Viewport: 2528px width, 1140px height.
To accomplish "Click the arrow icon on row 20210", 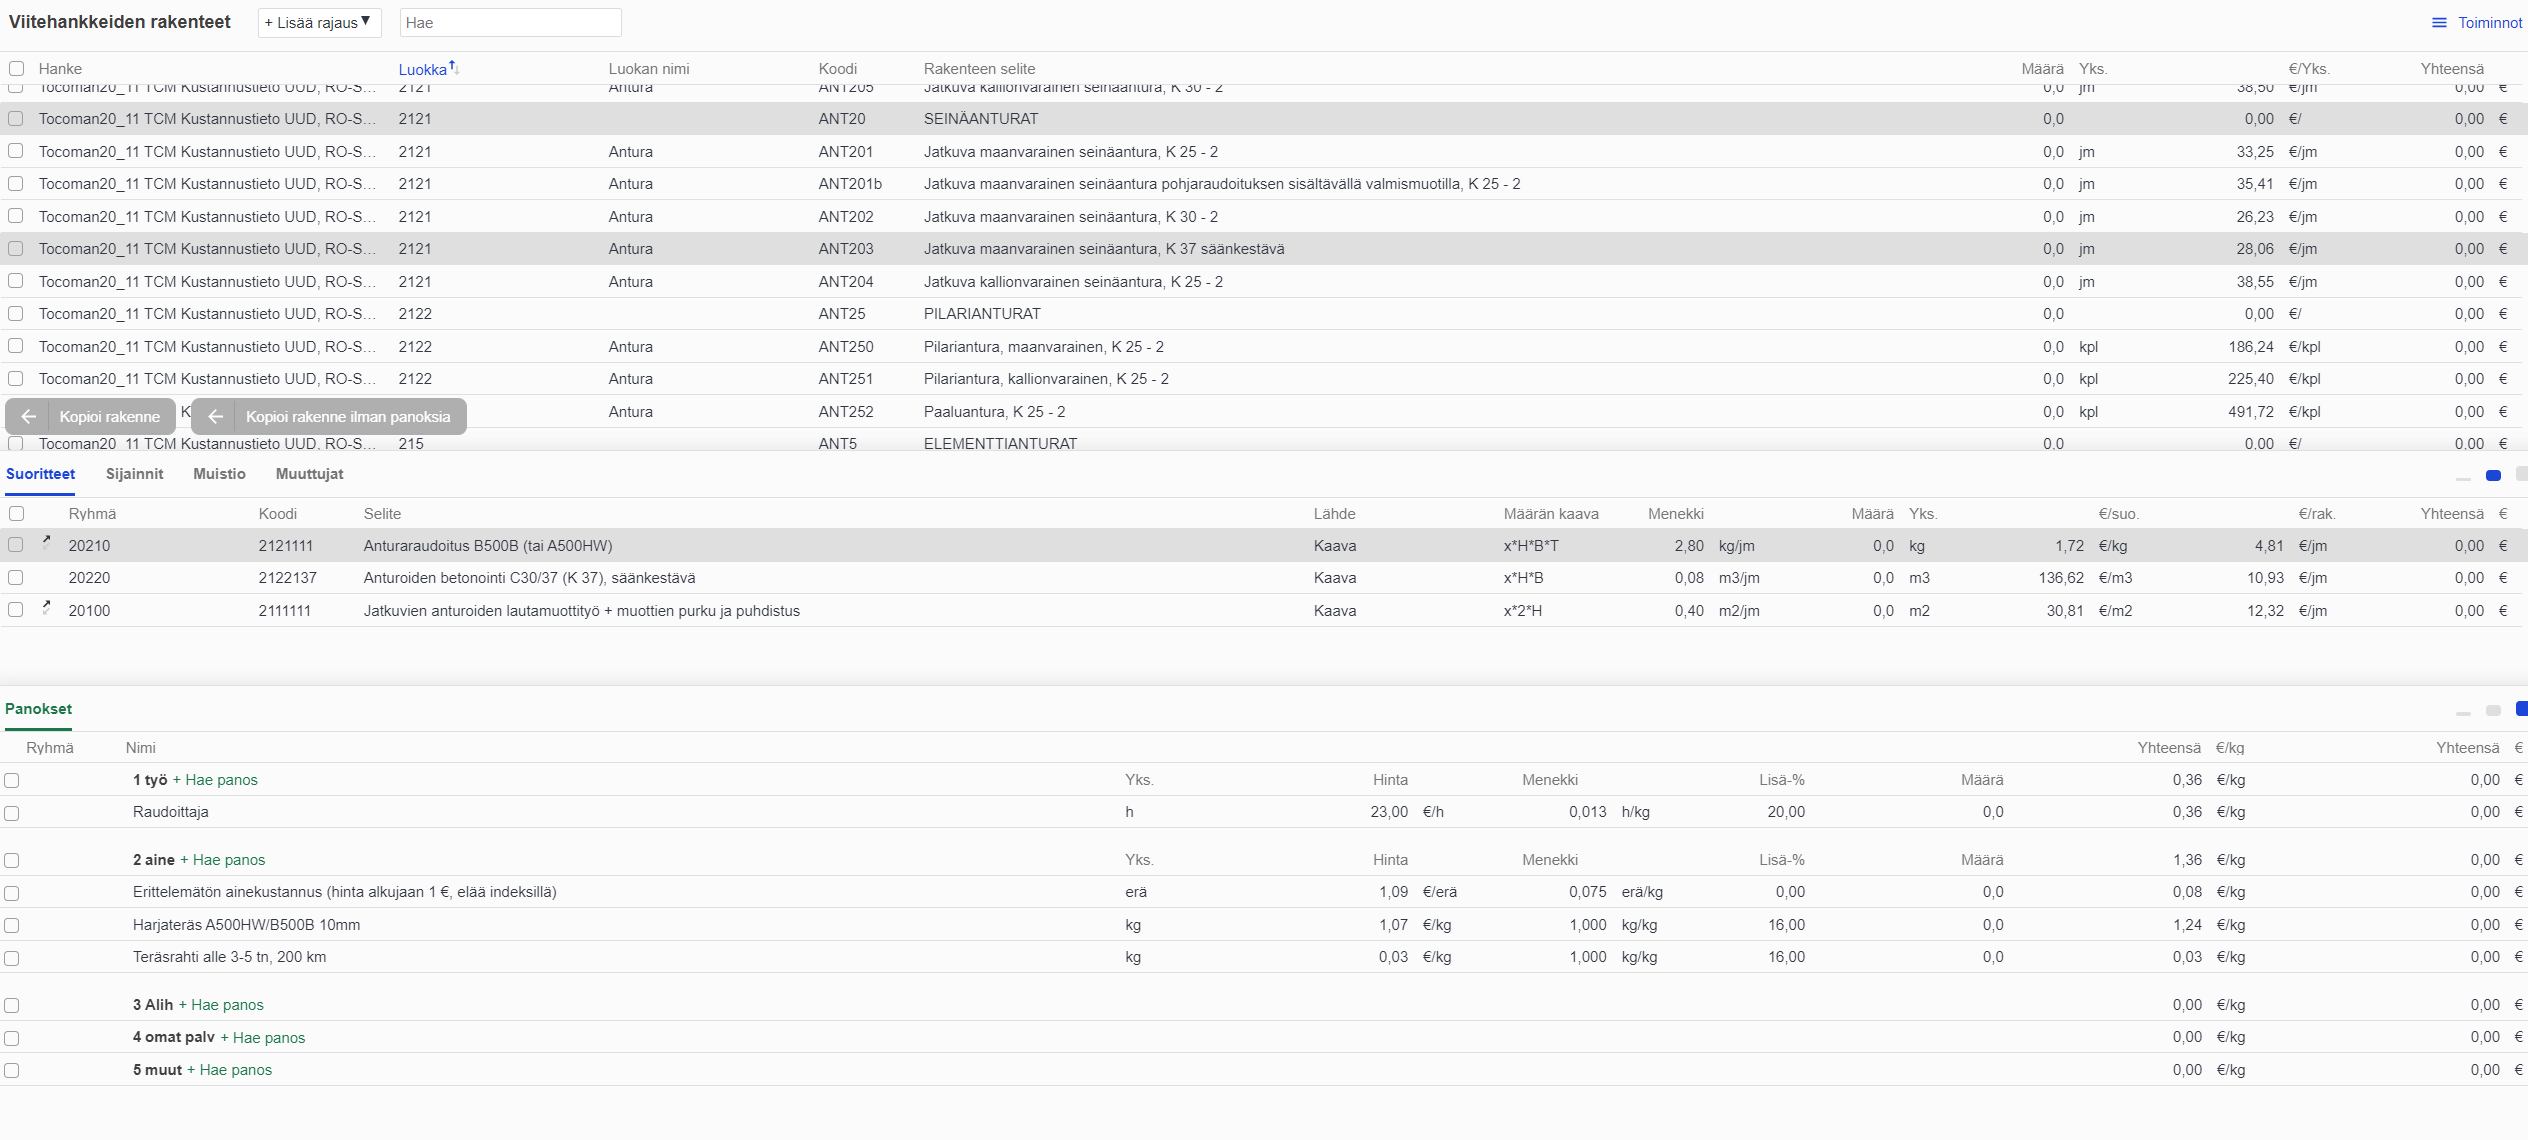I will pos(46,541).
